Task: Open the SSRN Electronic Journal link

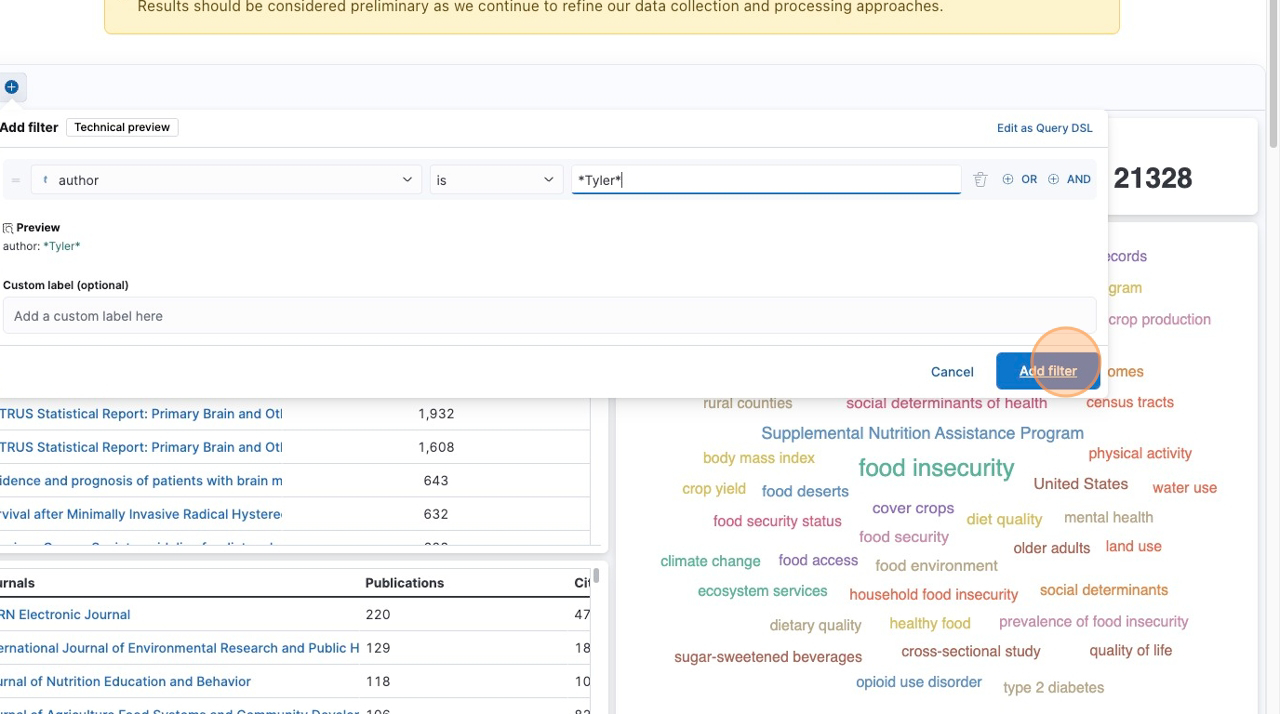Action: (x=66, y=615)
